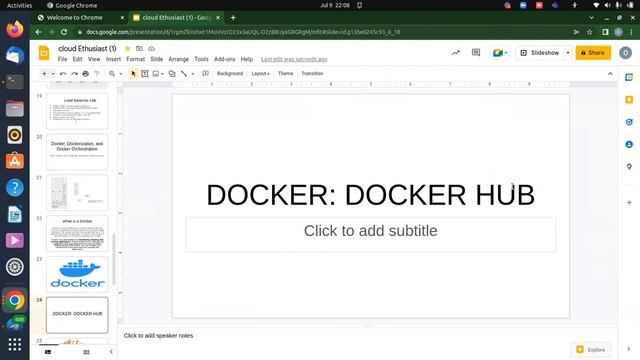
Task: Collapse the filmstrip panel chevron
Action: click(x=111, y=351)
